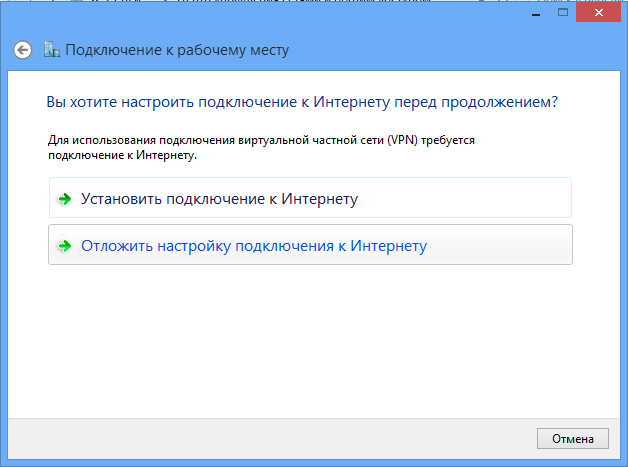Image resolution: width=628 pixels, height=467 pixels.
Task: Click blank right end of the "Установить подключение" box
Action: pos(500,198)
